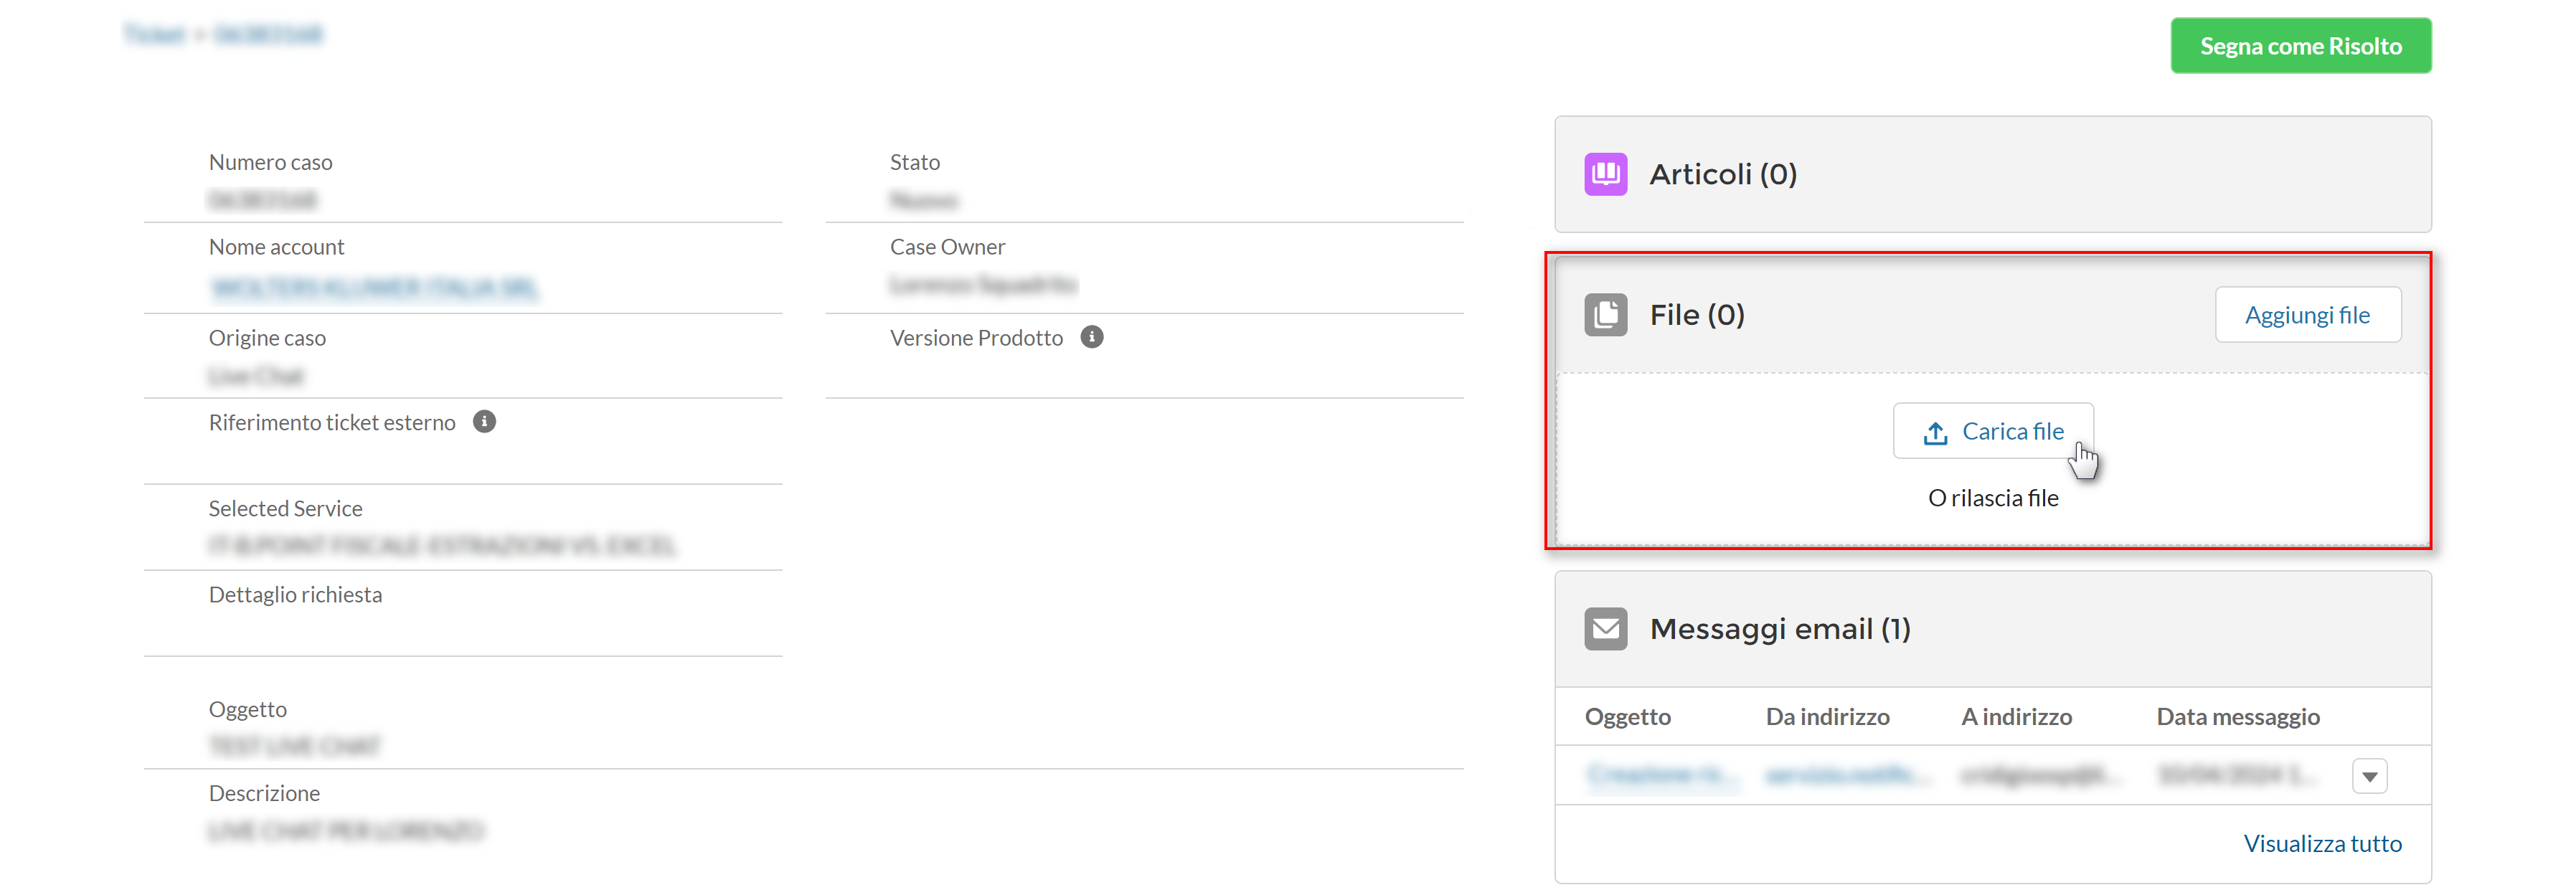Click the Carica file upload button
The width and height of the screenshot is (2576, 890).
tap(1992, 431)
